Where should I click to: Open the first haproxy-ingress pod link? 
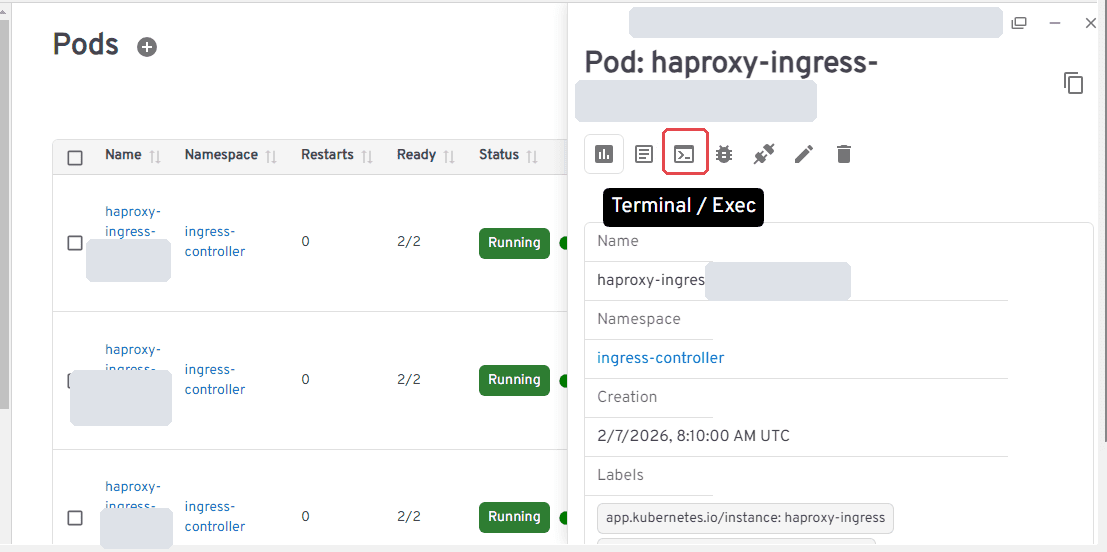click(x=133, y=221)
